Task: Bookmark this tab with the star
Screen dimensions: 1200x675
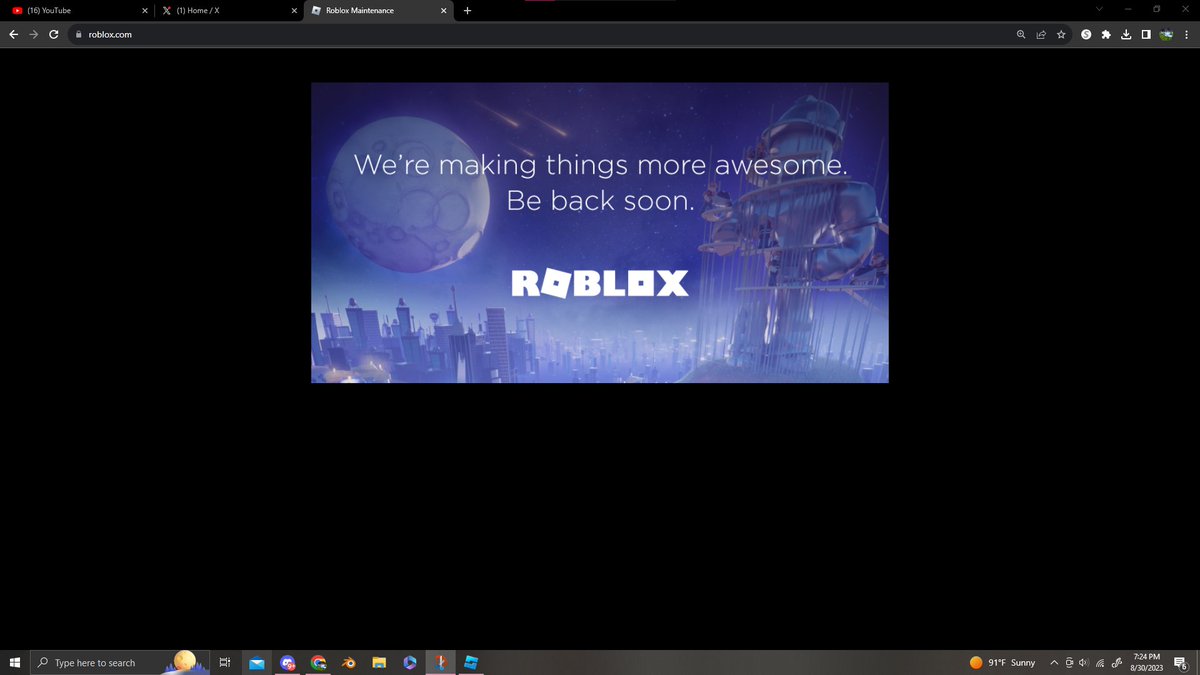Action: click(x=1061, y=34)
